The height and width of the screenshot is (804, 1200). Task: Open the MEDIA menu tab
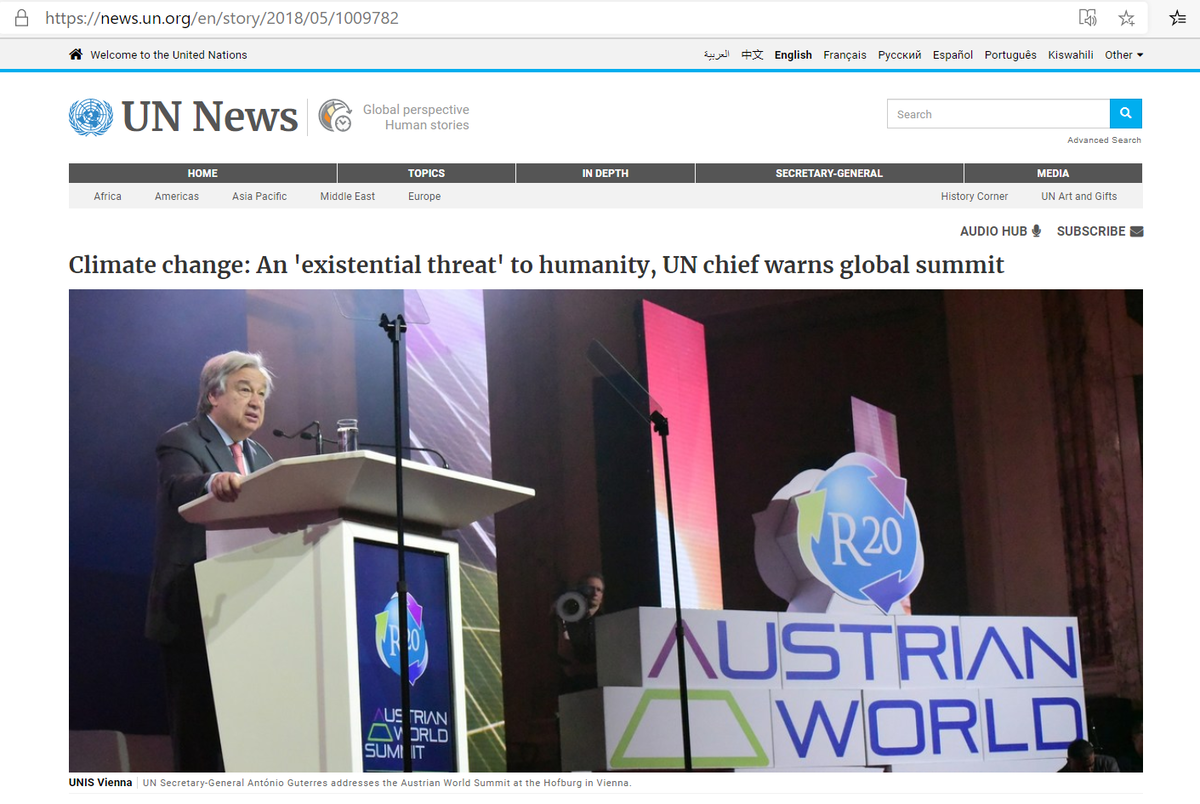(x=1053, y=173)
